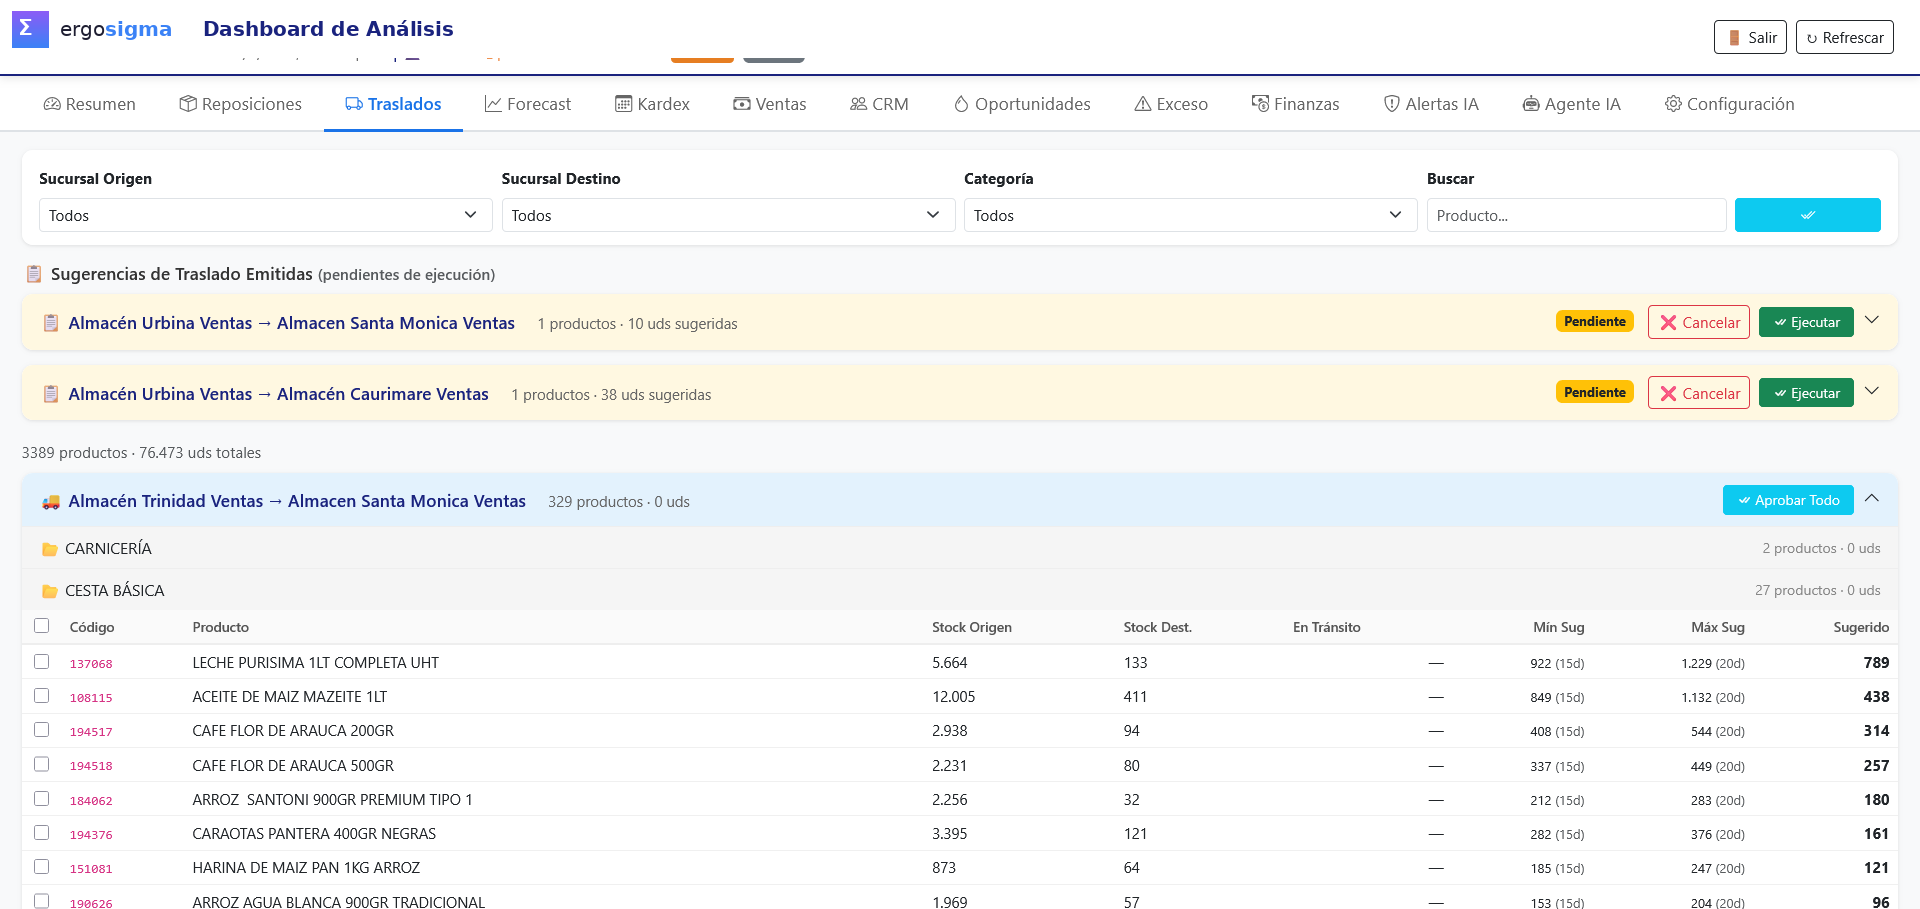Expand the Urbina to Santa Monica suggestion
This screenshot has height=909, width=1920.
click(1872, 321)
